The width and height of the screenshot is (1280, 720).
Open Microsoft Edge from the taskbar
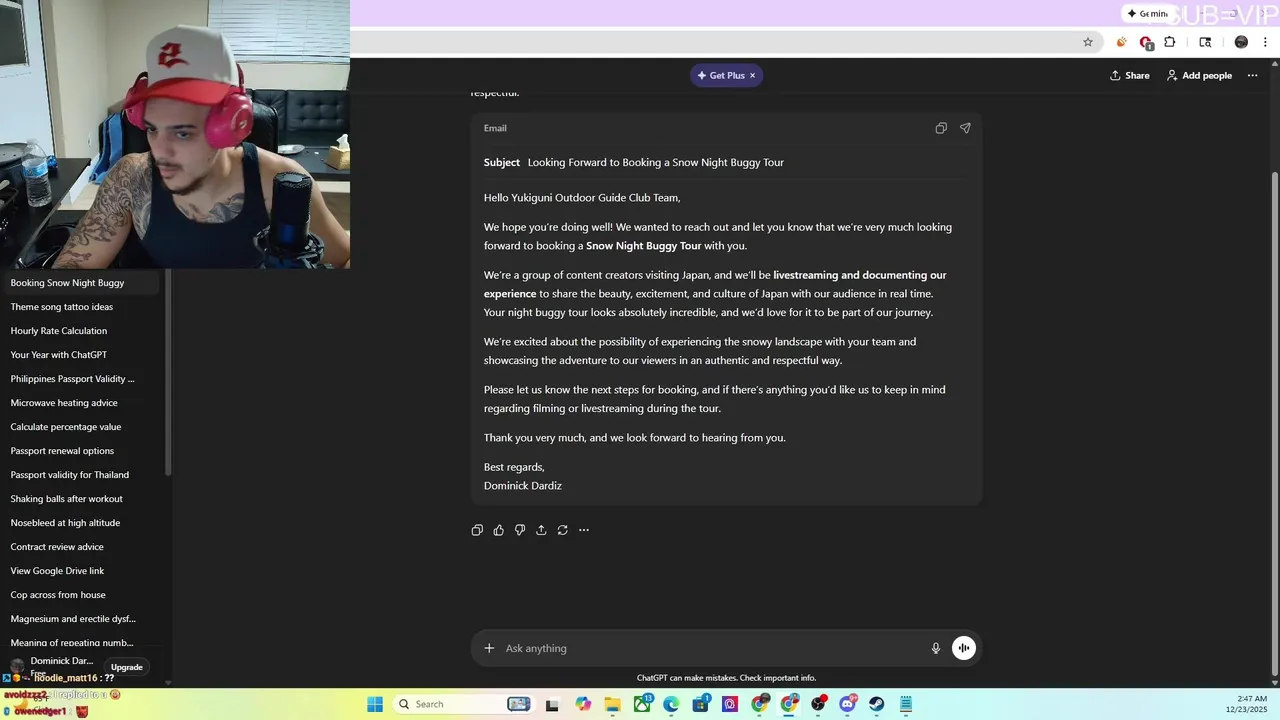click(x=671, y=704)
